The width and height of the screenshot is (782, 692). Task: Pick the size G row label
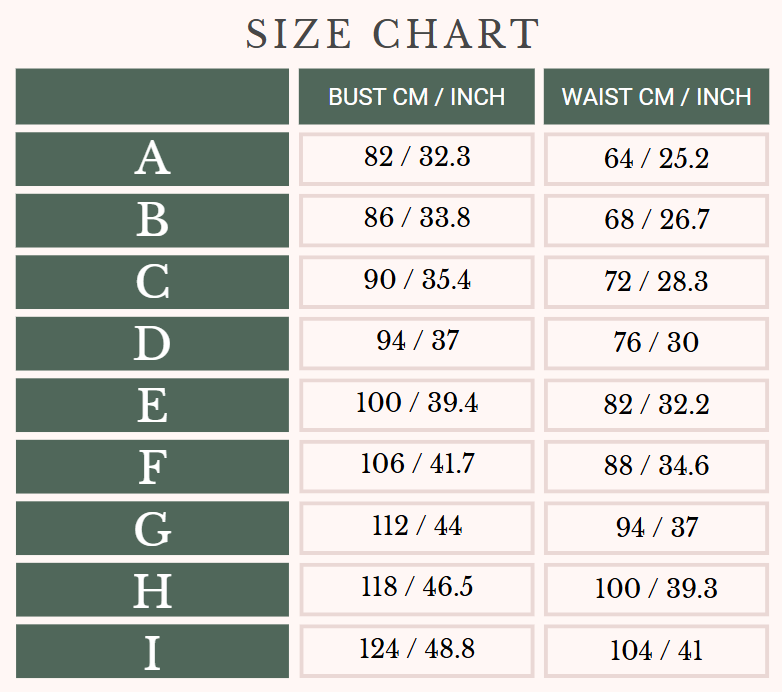[x=152, y=528]
